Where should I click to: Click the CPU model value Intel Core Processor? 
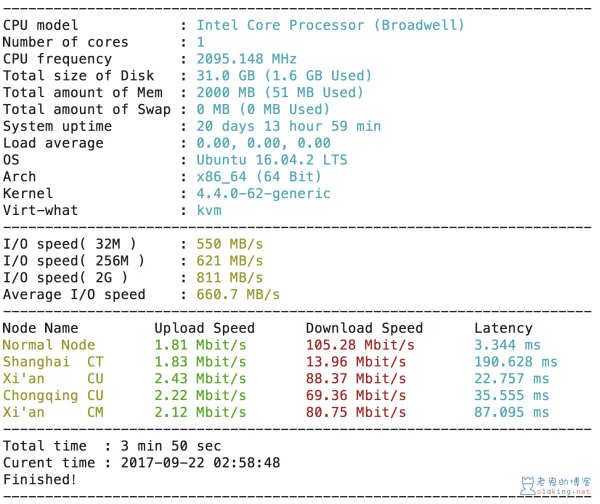330,25
